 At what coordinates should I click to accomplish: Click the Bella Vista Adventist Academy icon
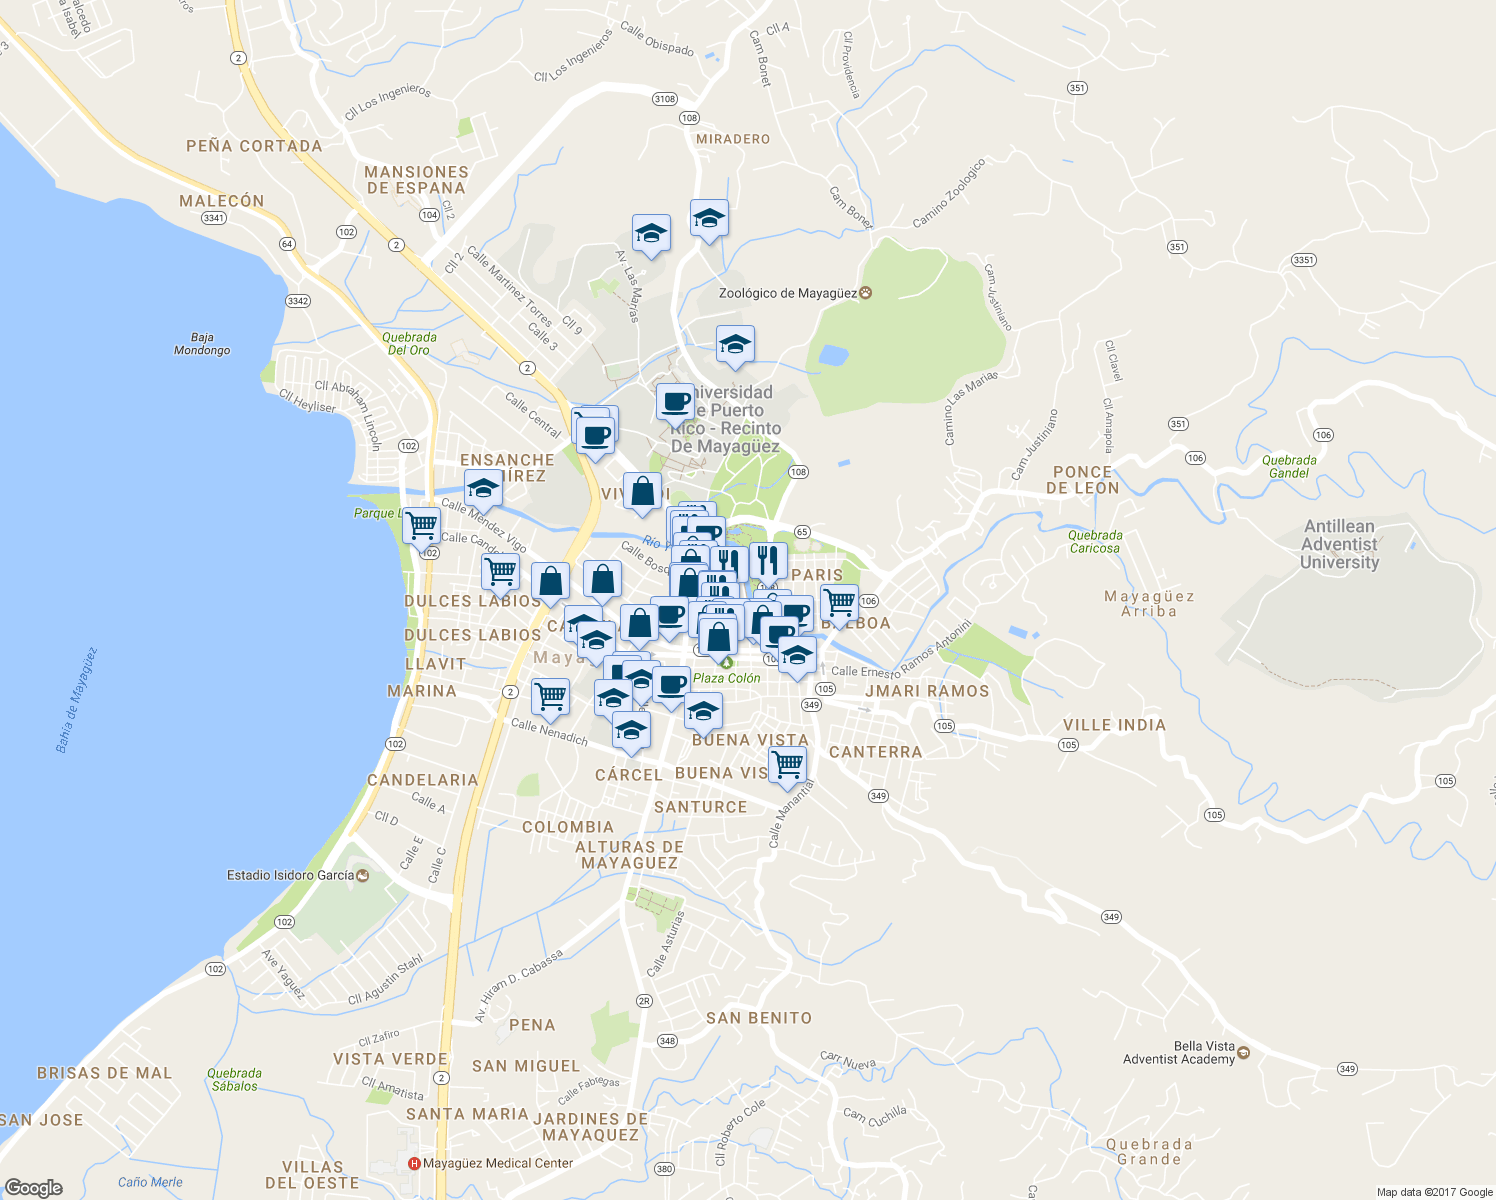pos(1242,1052)
